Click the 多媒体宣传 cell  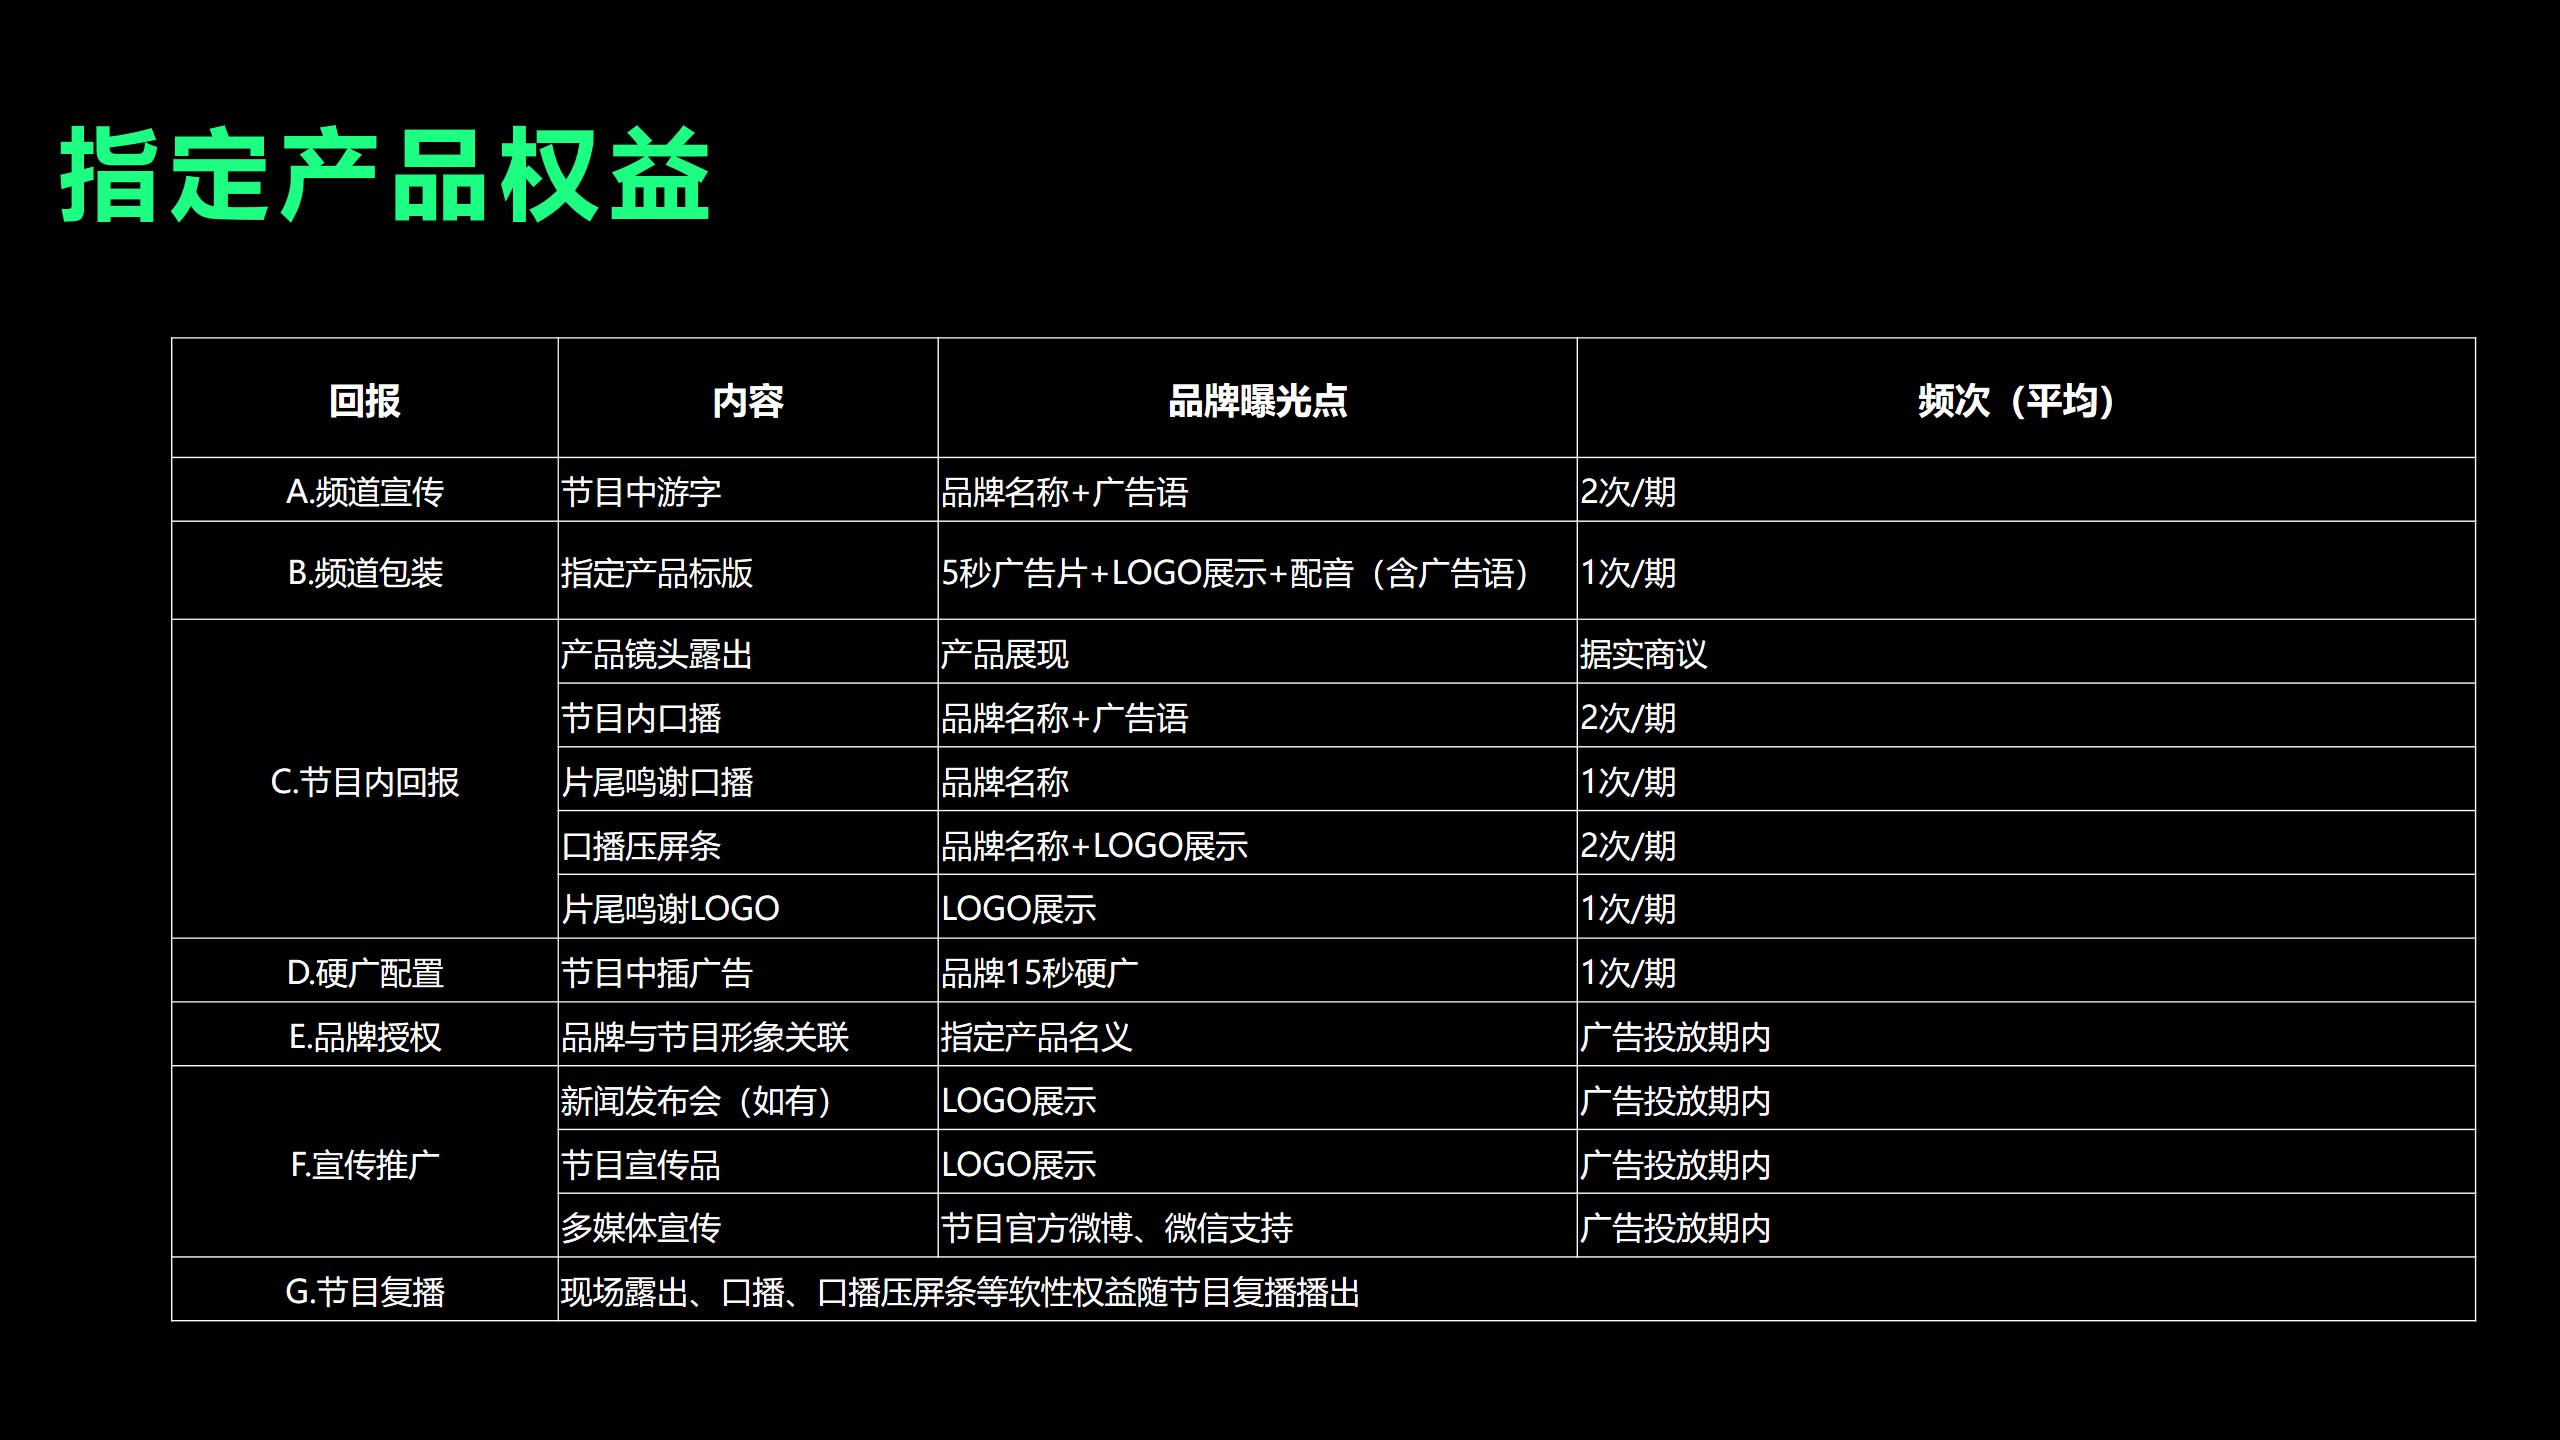[748, 1225]
